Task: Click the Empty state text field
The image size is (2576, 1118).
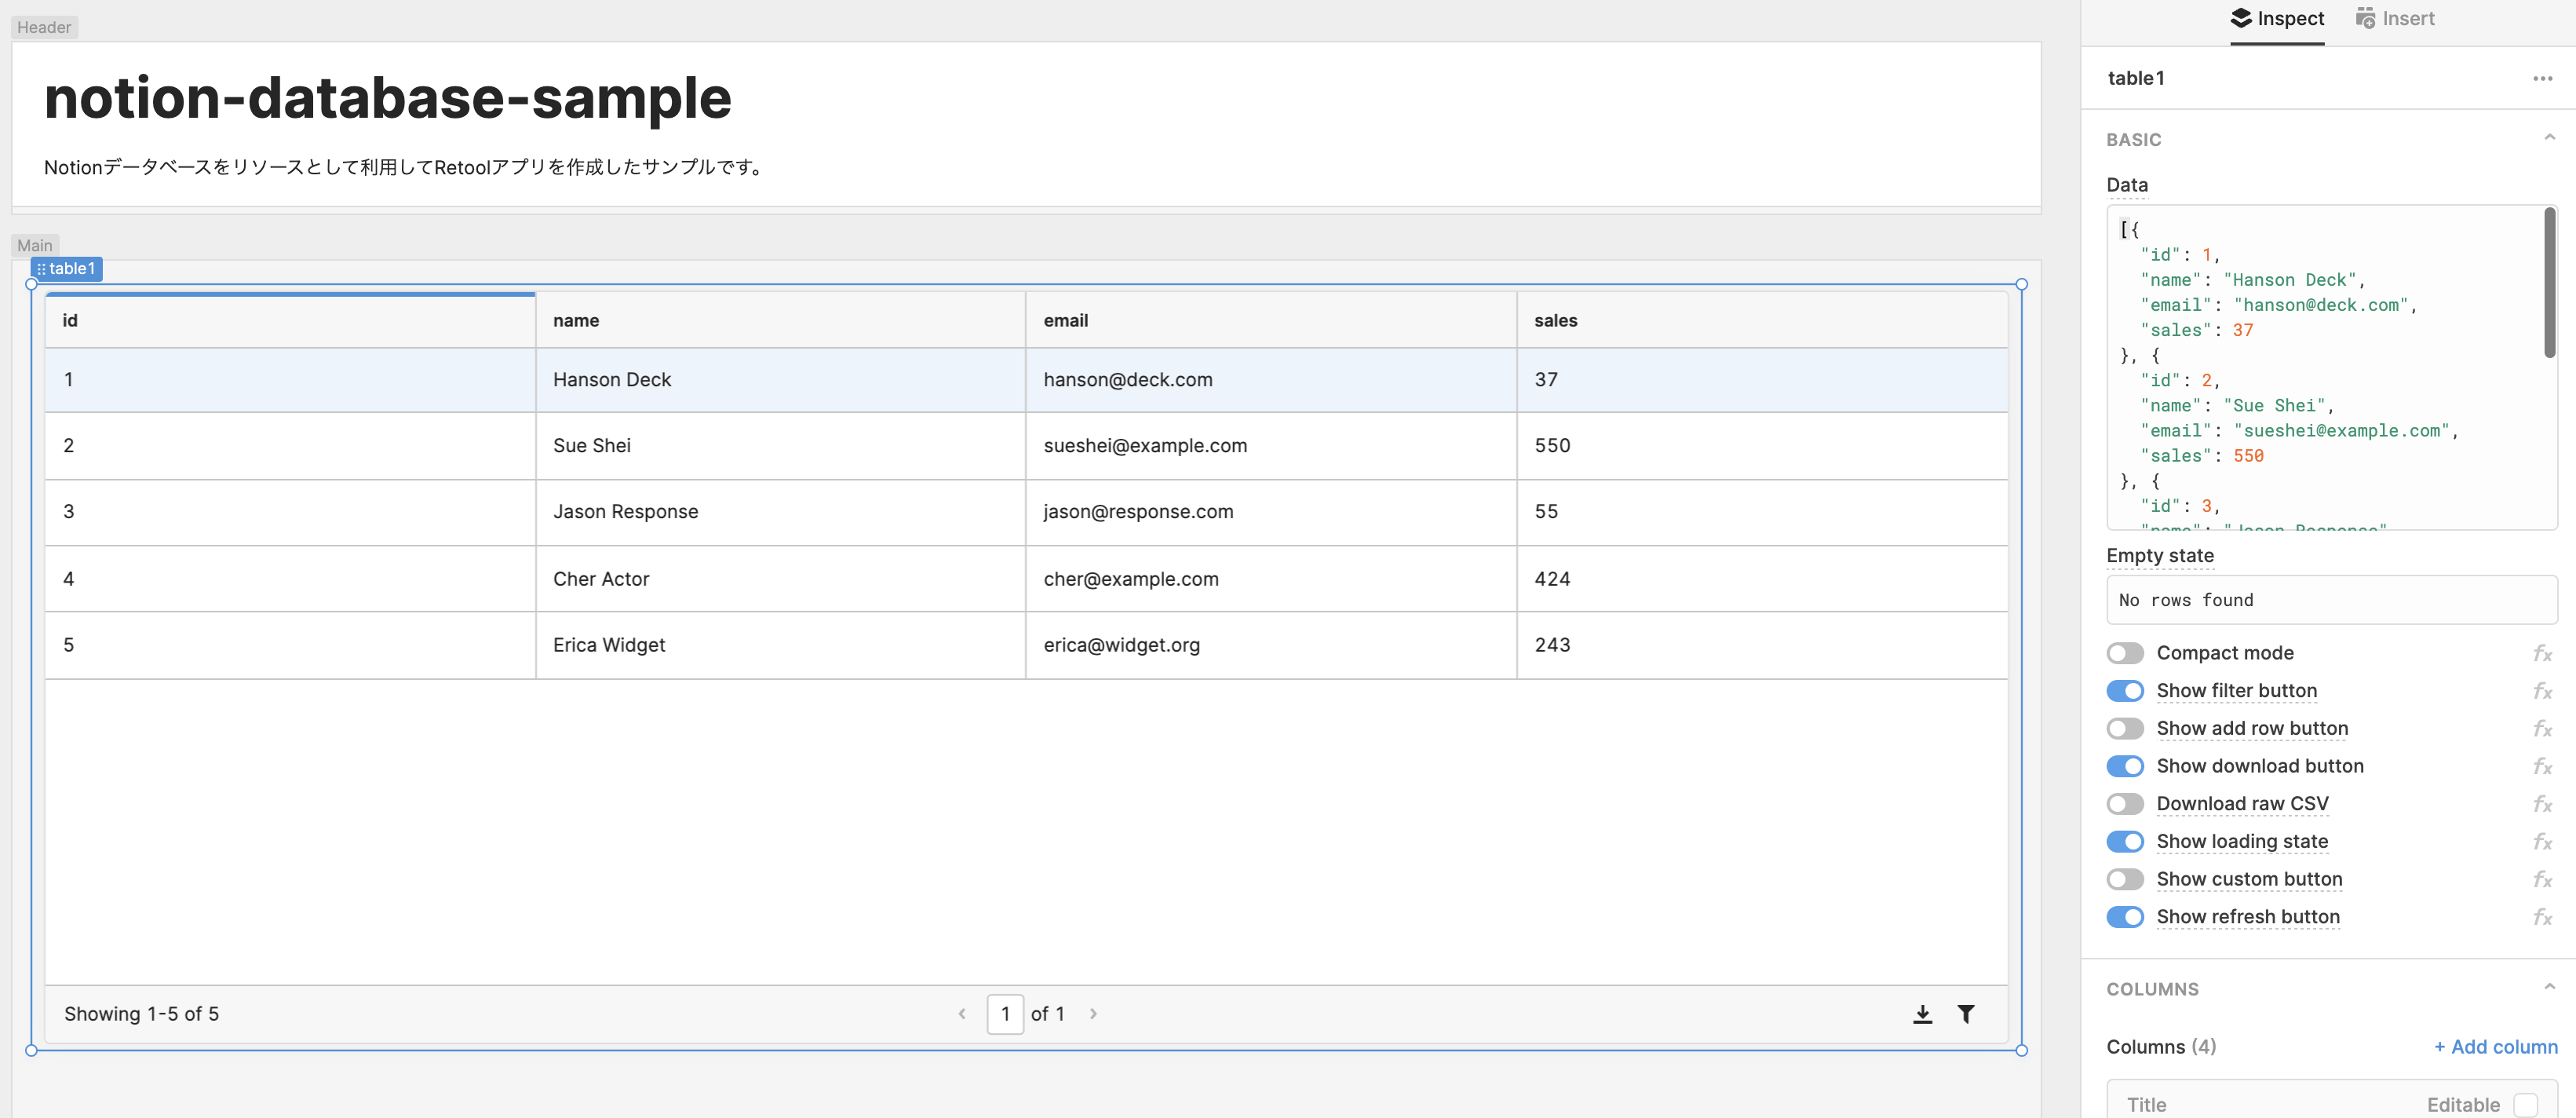Action: [2331, 600]
